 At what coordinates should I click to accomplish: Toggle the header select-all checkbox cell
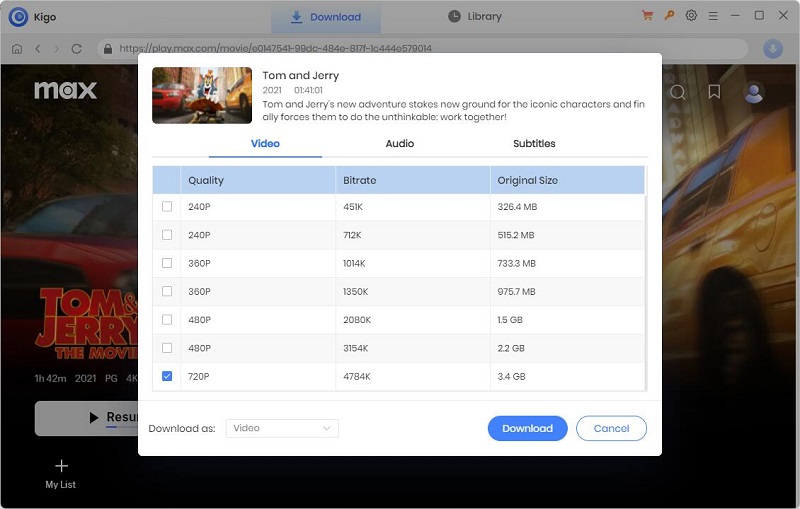pyautogui.click(x=167, y=180)
